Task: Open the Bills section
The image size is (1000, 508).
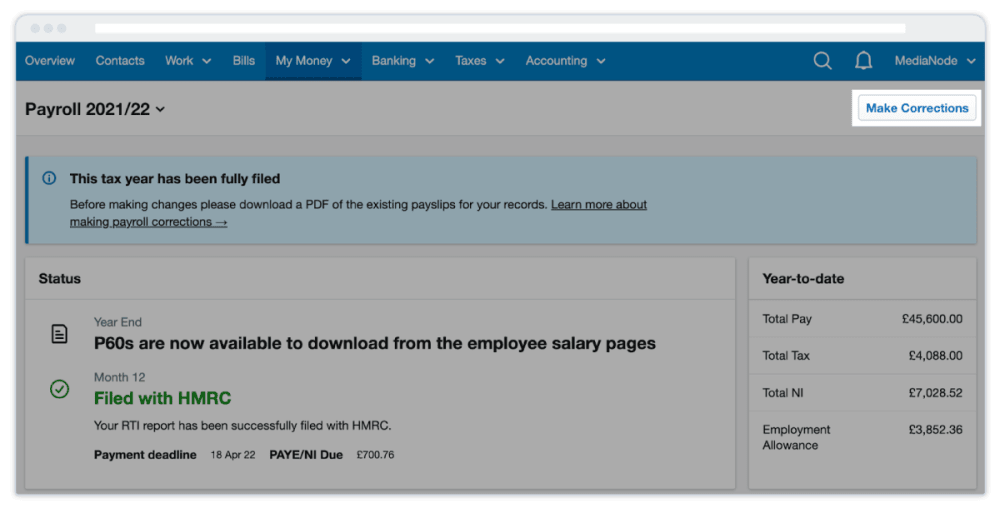Action: [244, 61]
